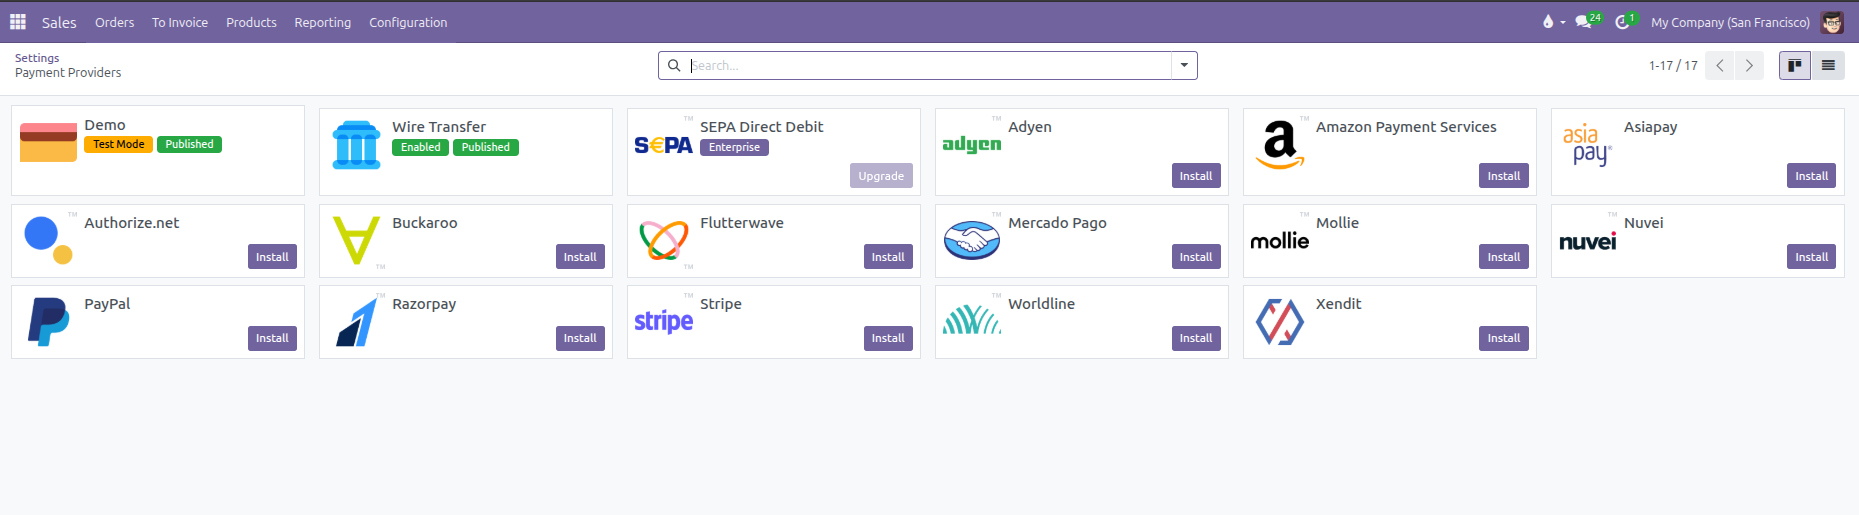Click the SEPA logo
The height and width of the screenshot is (515, 1859).
664,145
